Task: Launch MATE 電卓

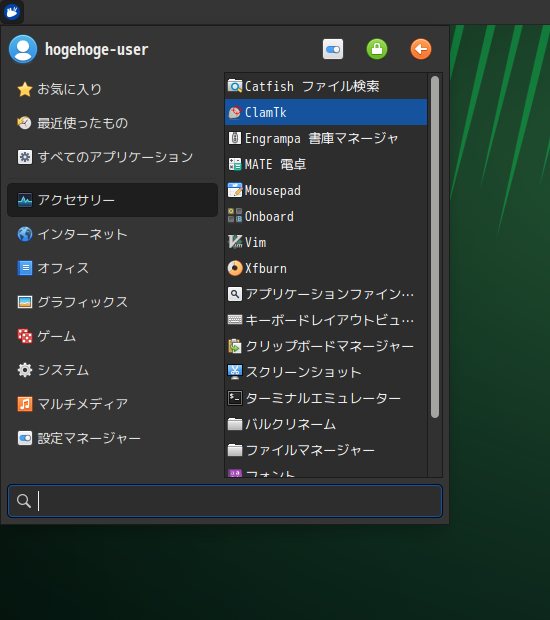Action: [326, 164]
